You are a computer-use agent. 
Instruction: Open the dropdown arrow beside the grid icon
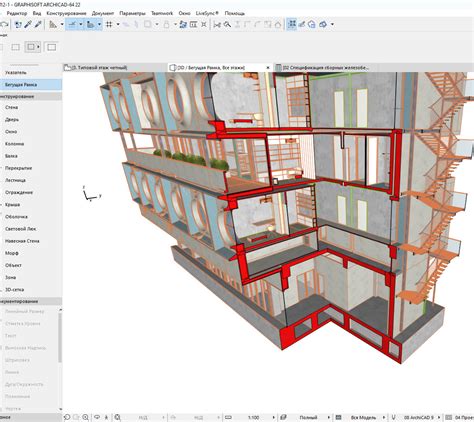pos(118,24)
